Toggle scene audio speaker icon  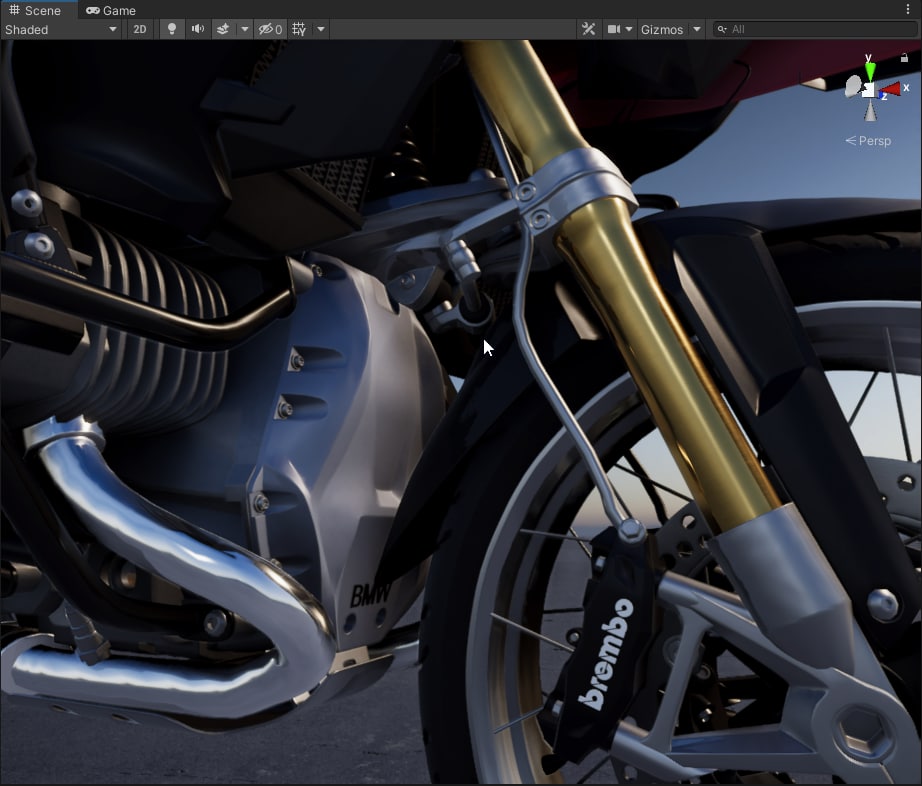coord(198,29)
